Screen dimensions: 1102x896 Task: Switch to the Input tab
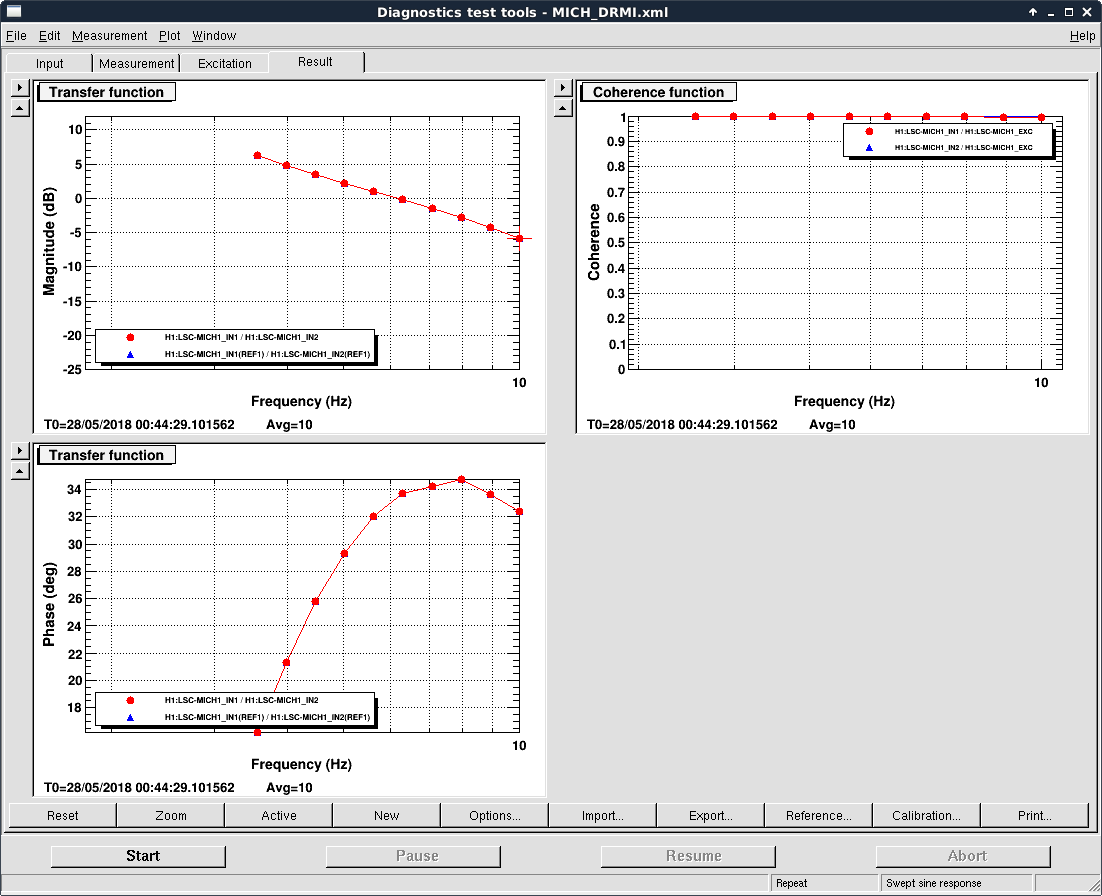point(50,63)
